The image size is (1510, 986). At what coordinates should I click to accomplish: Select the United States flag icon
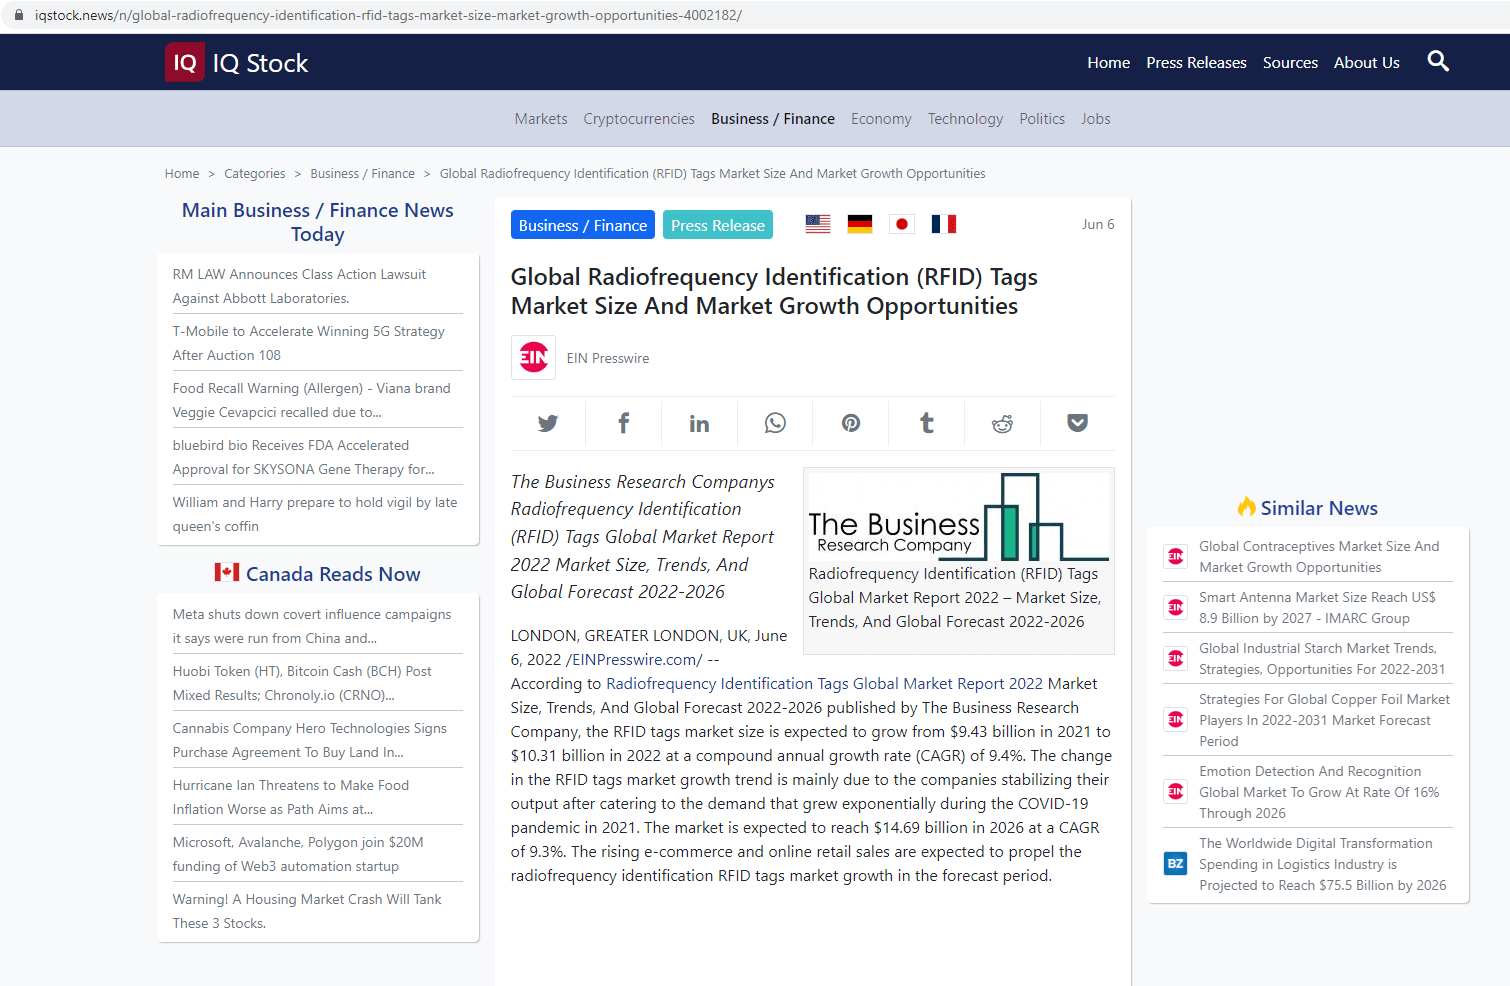click(818, 224)
